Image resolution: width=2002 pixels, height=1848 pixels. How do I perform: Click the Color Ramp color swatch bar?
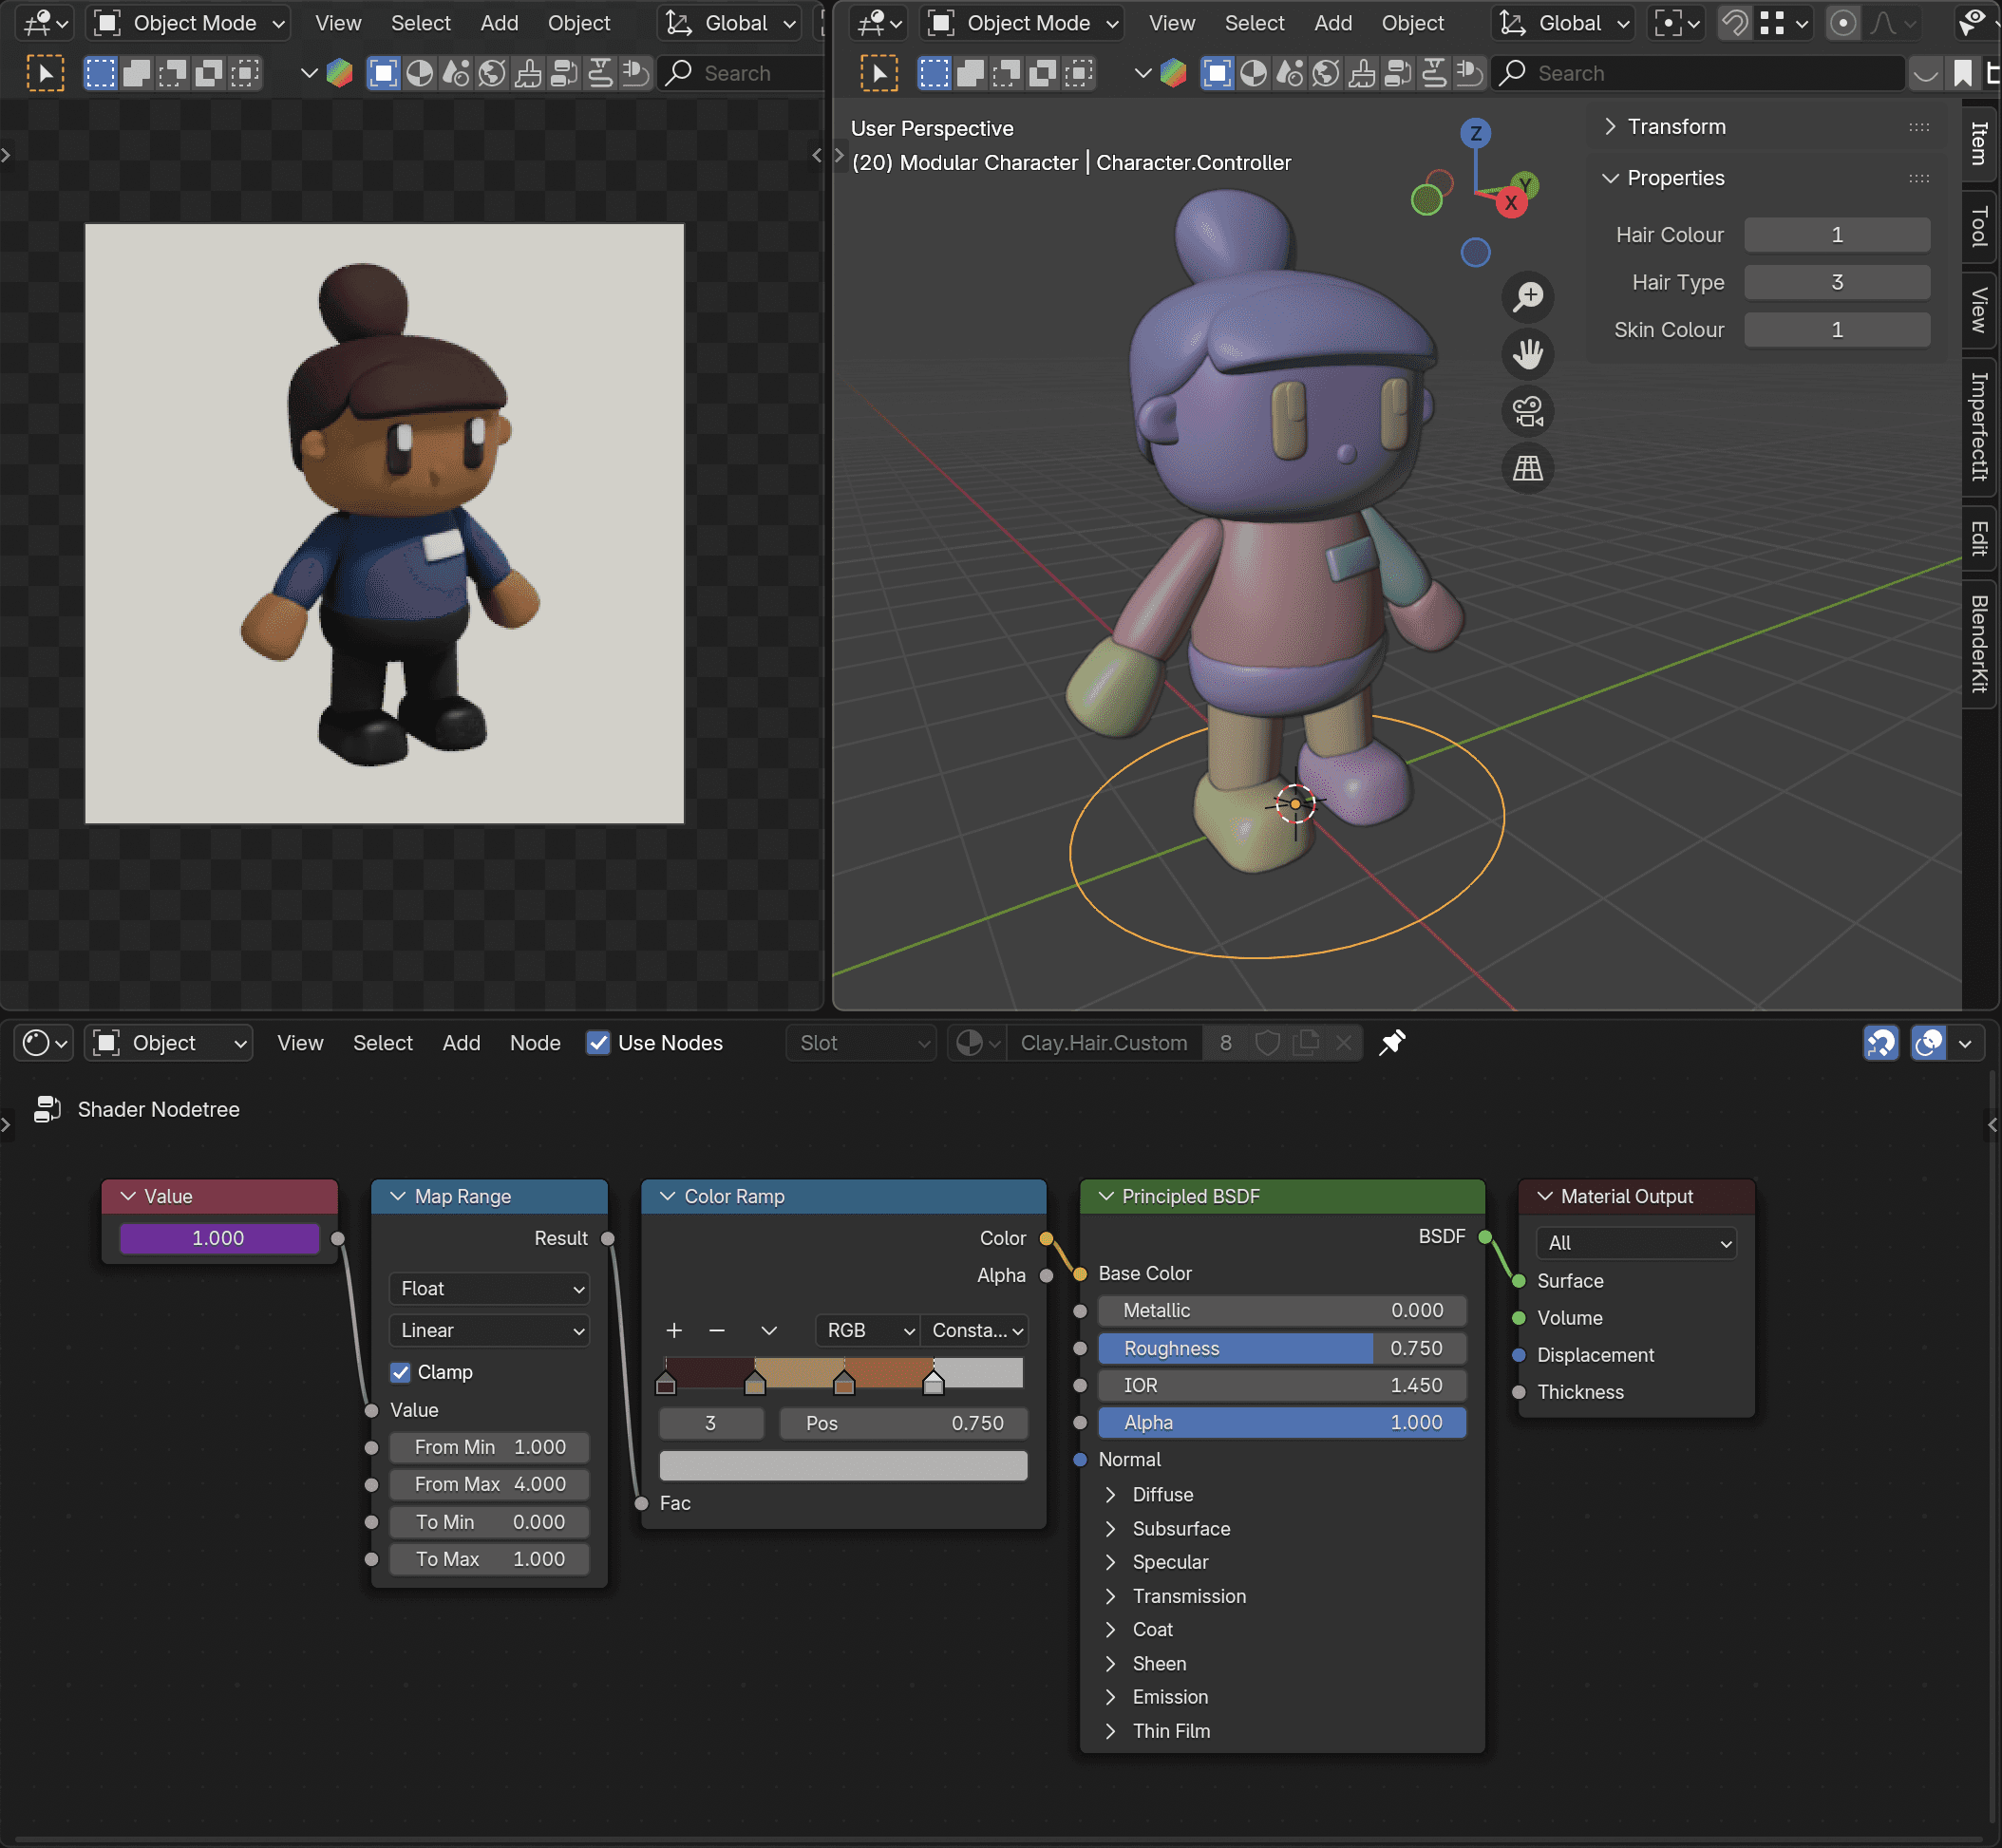coord(843,1465)
